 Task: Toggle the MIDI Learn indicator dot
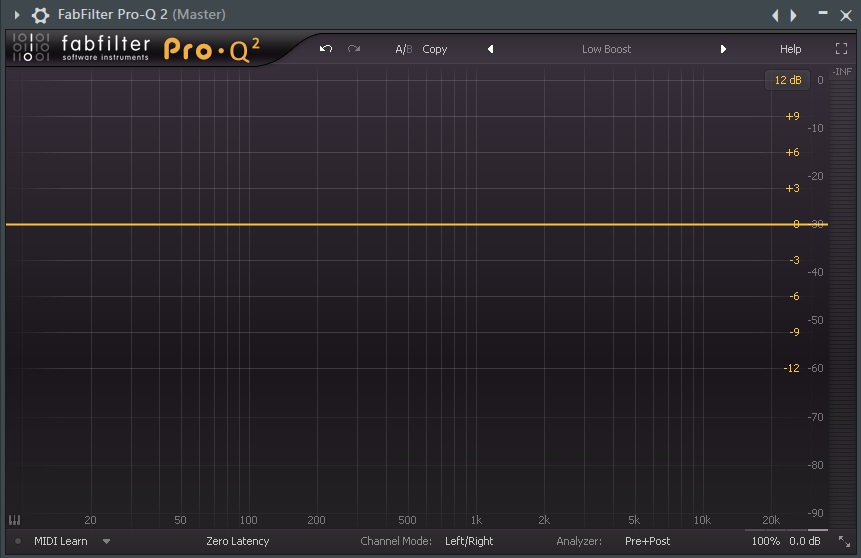click(18, 542)
